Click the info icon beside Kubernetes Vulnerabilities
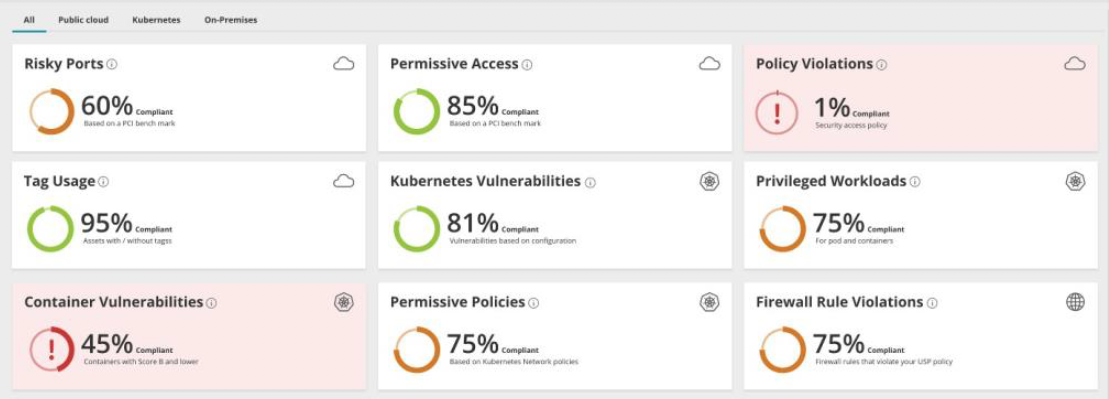Viewport: 1109px width, 399px height. coord(590,183)
